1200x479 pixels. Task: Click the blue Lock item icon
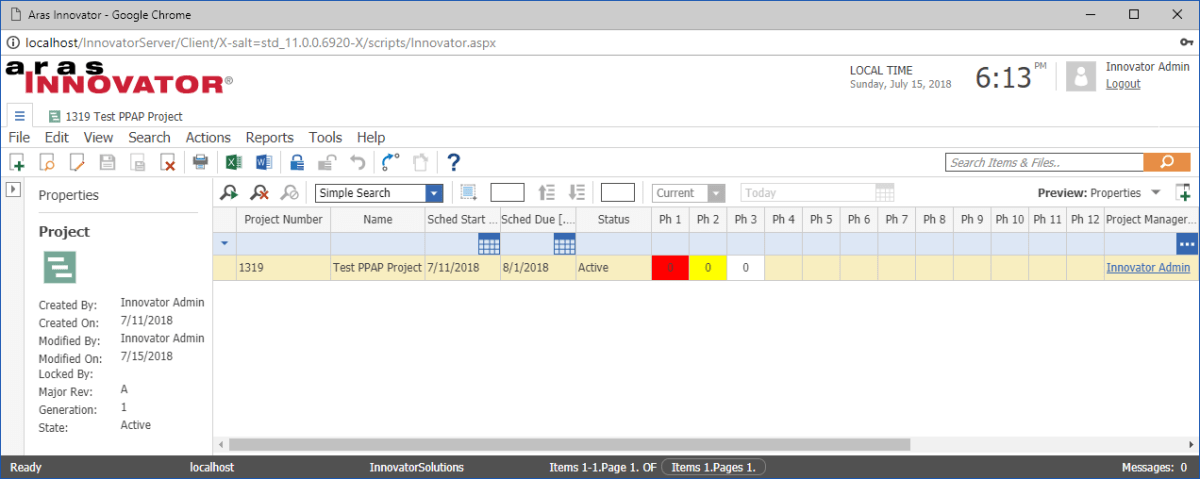pos(296,162)
